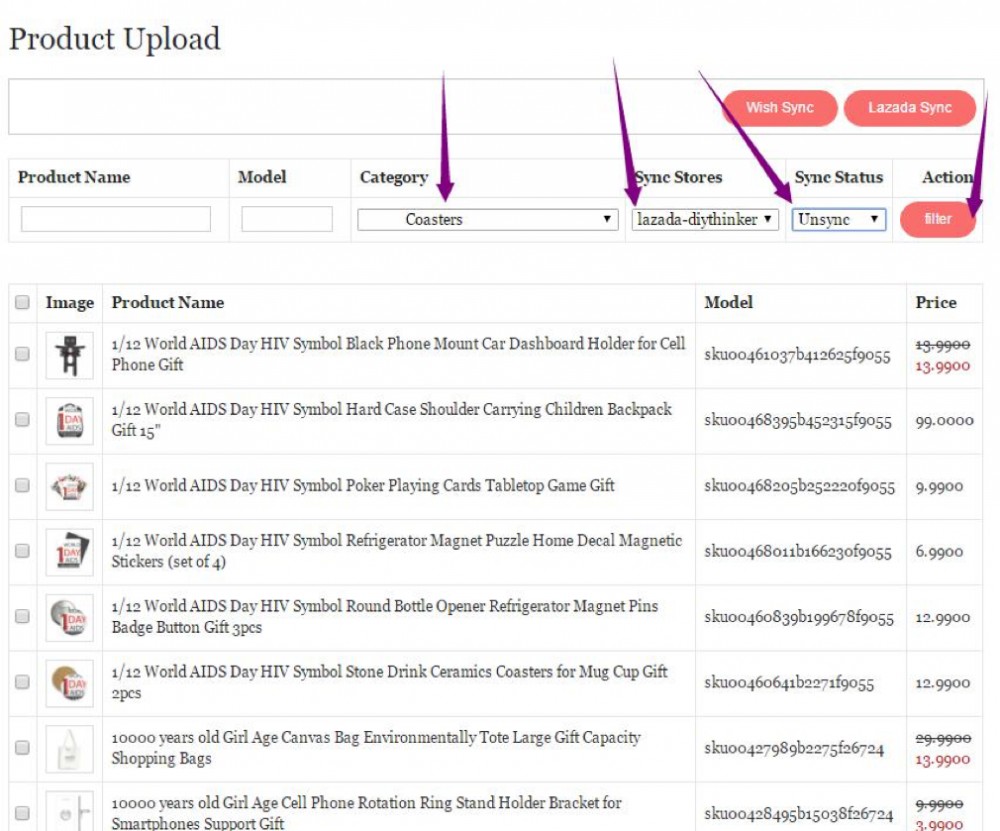Check the Phone Mount Car Dashboard Holder row

pyautogui.click(x=22, y=354)
